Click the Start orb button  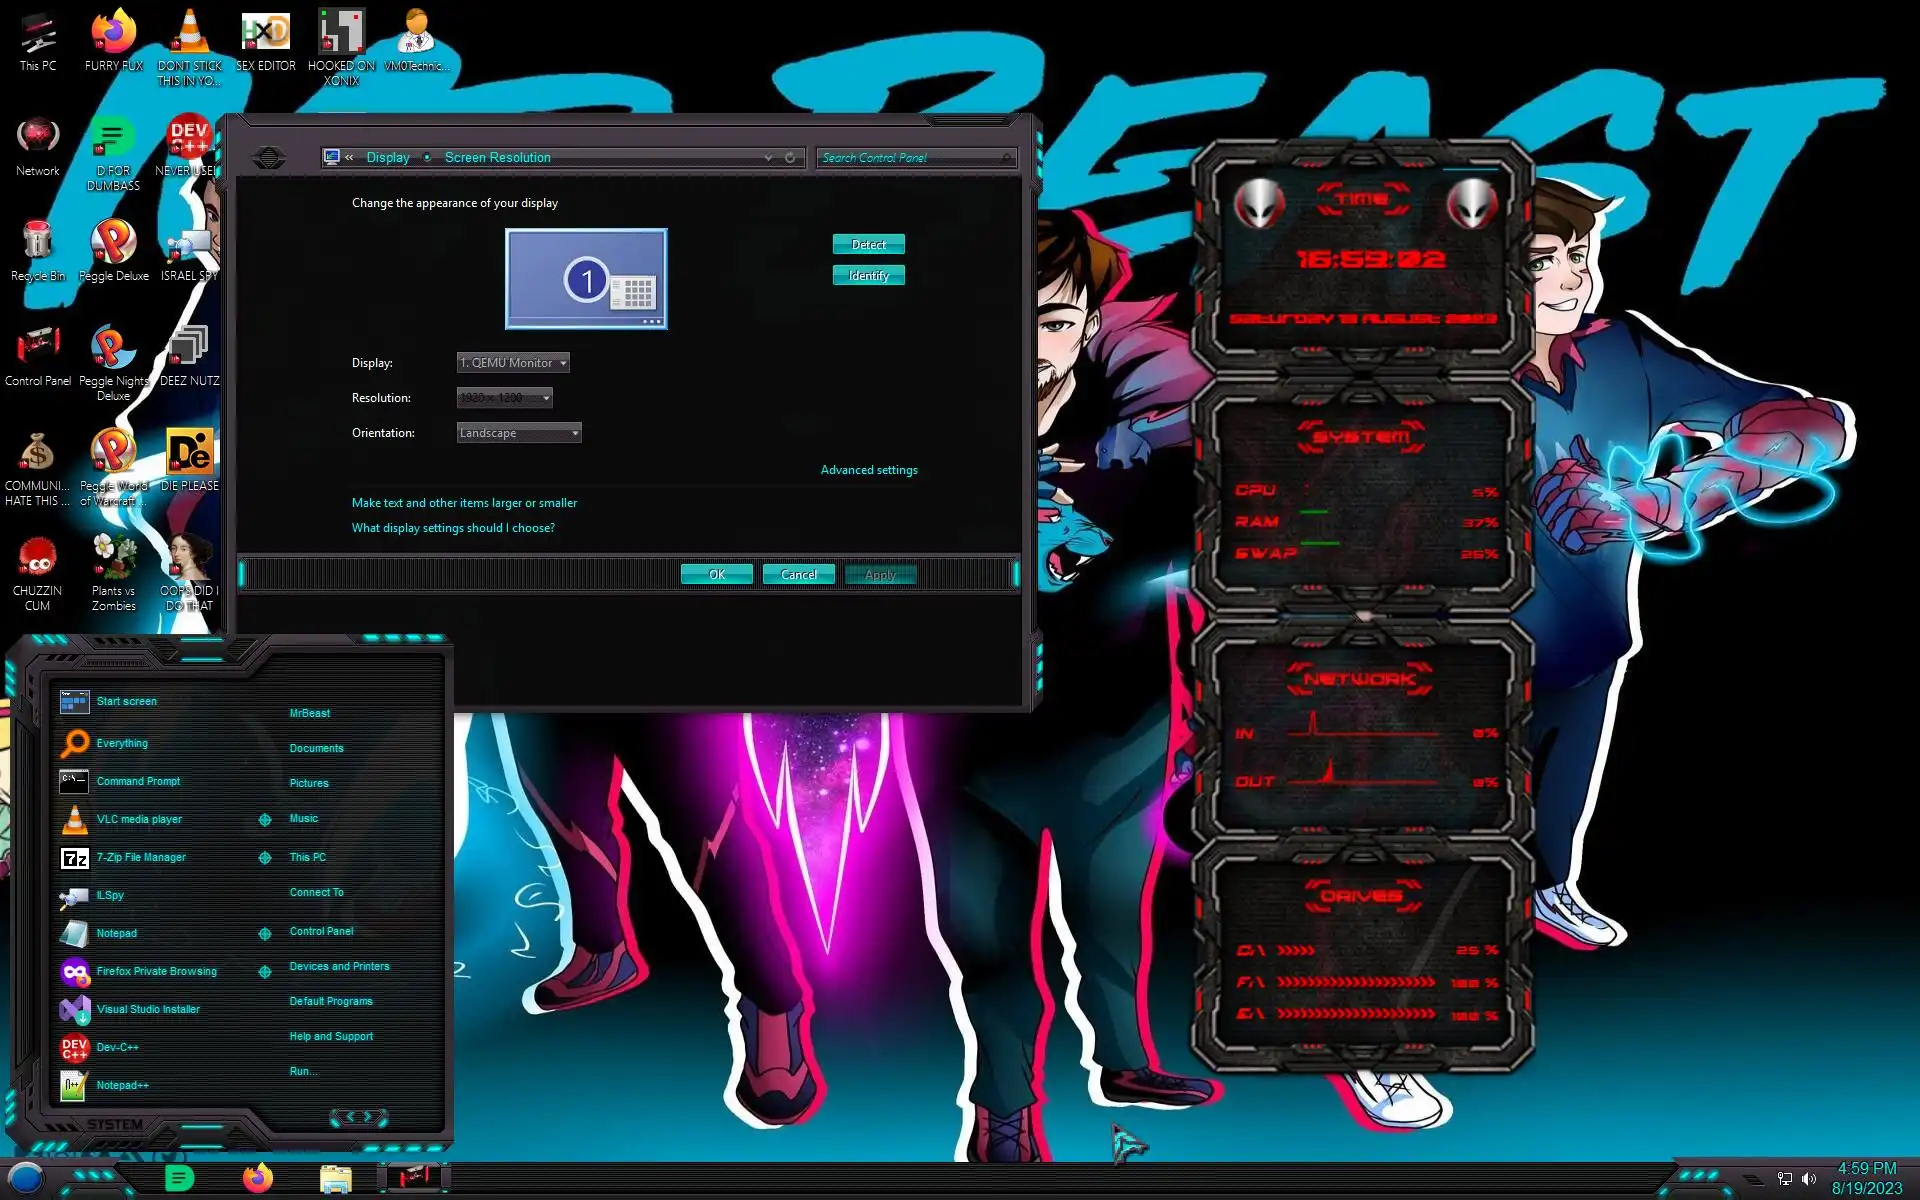pos(26,1178)
